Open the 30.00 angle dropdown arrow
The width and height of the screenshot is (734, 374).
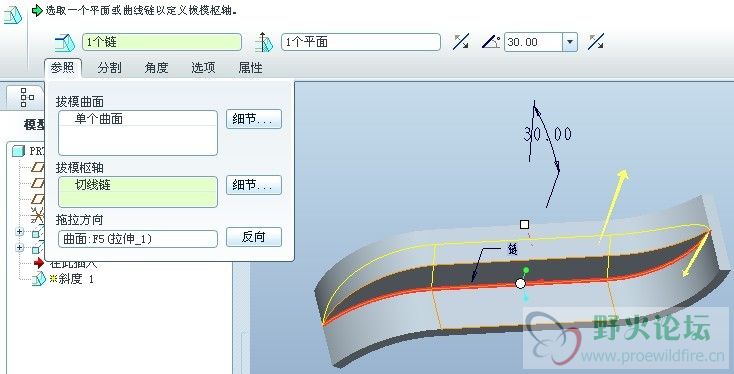click(570, 42)
